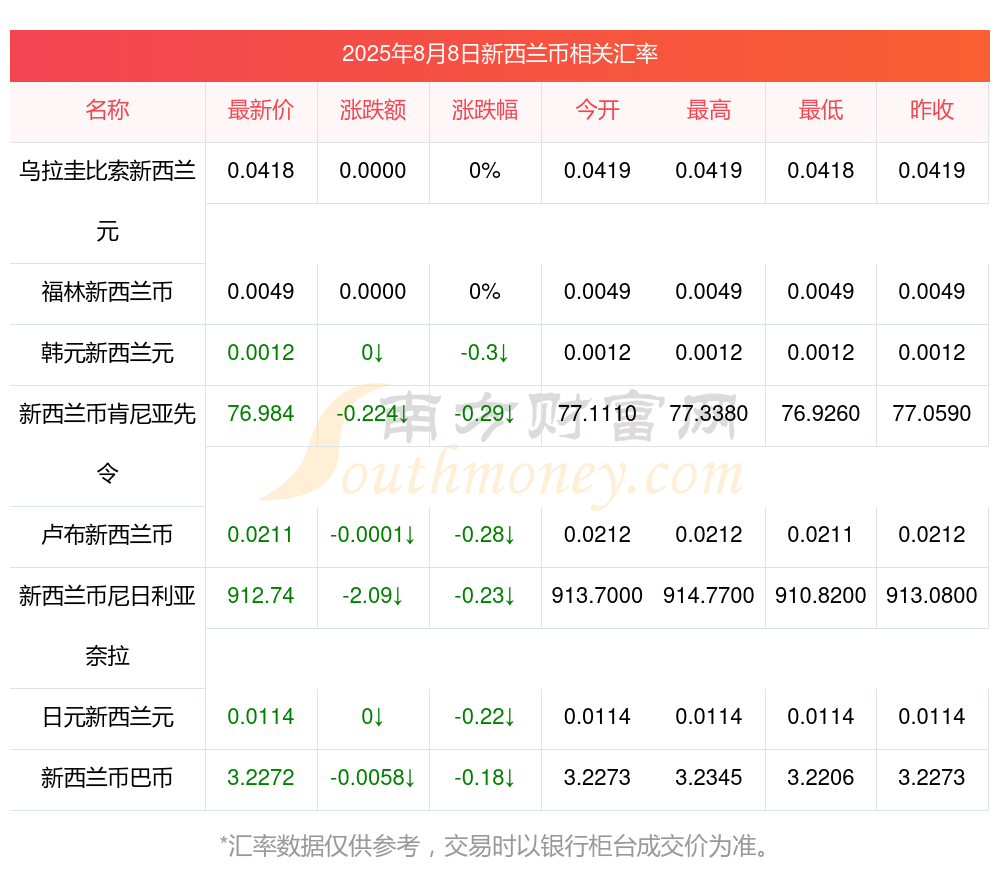The width and height of the screenshot is (1000, 877).
Task: Click the -0.28↓ change percent
Action: 485,534
